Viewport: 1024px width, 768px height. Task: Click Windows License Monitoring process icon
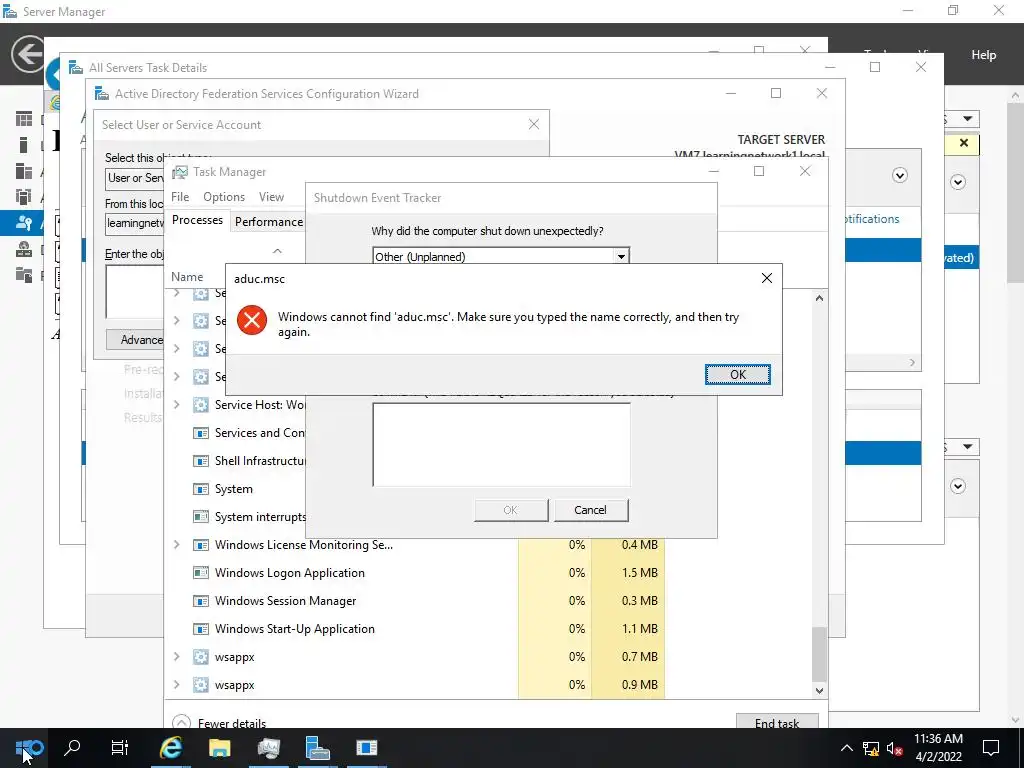click(x=201, y=545)
